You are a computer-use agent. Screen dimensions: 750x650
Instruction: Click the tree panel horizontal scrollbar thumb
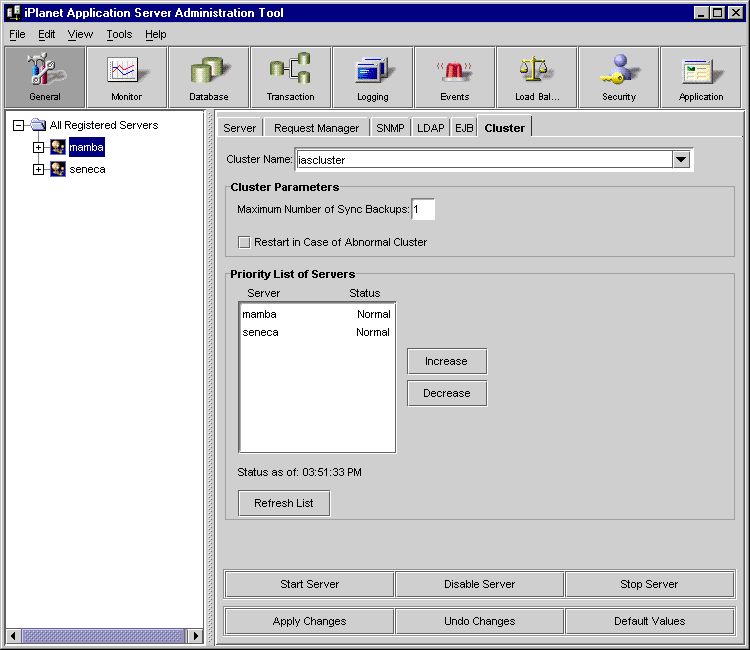[103, 636]
